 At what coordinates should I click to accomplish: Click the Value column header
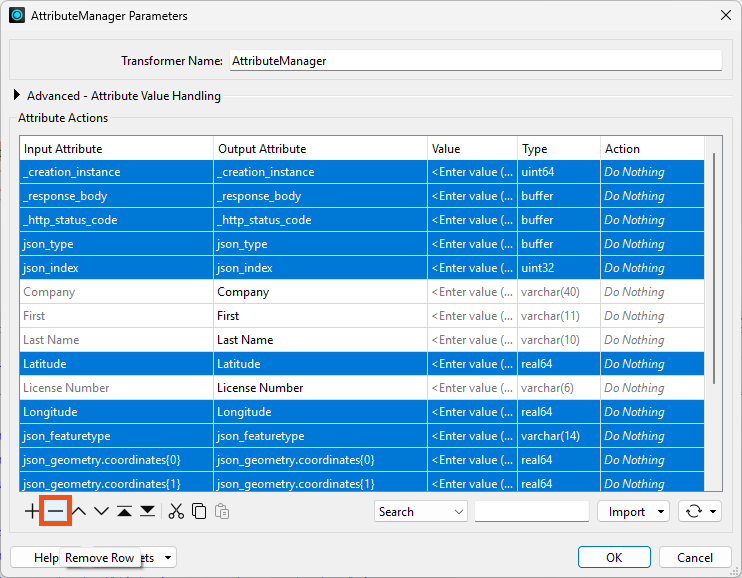tap(472, 149)
